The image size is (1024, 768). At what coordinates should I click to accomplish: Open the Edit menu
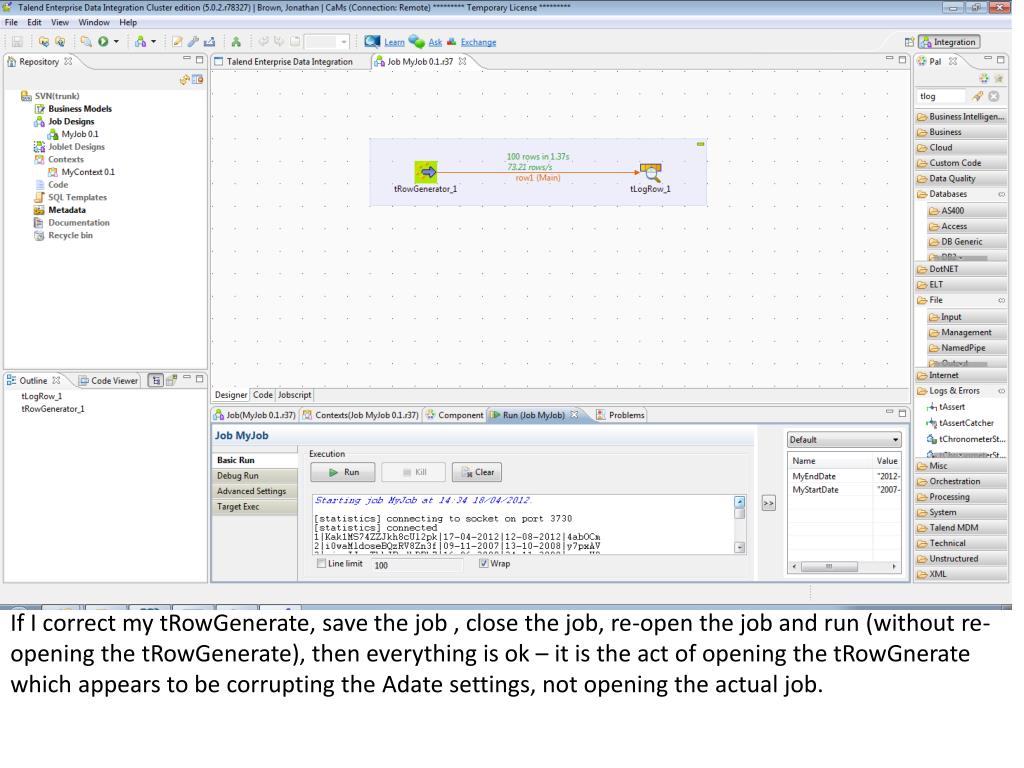34,22
